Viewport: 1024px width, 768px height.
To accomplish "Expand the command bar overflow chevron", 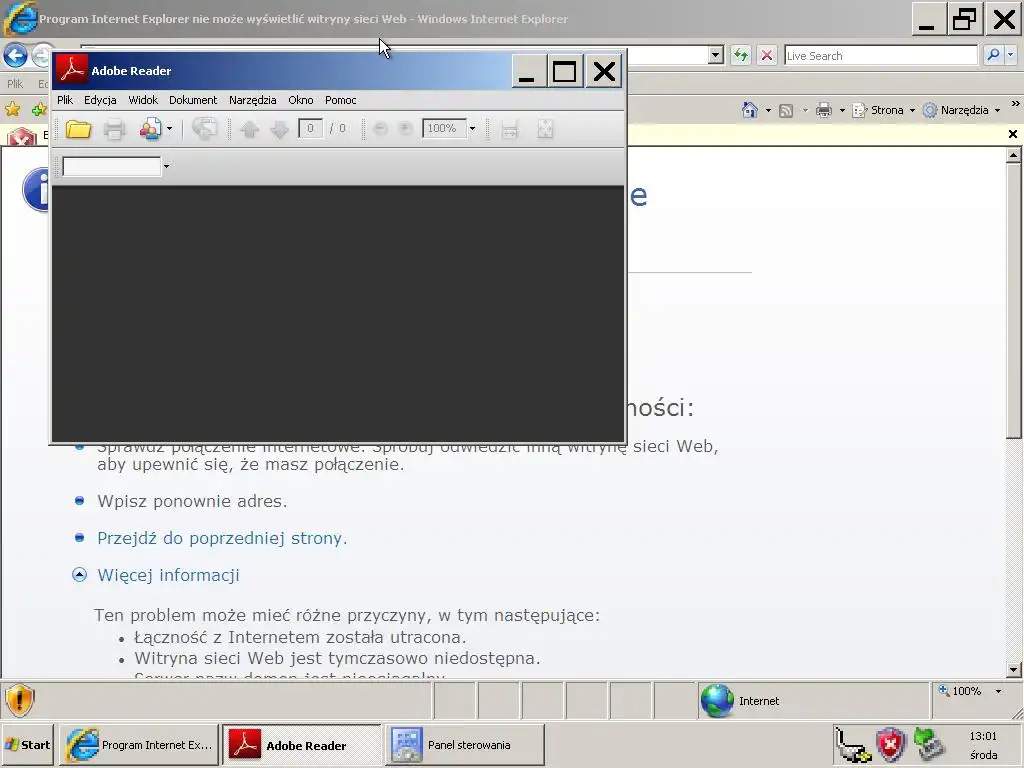I will (1015, 103).
